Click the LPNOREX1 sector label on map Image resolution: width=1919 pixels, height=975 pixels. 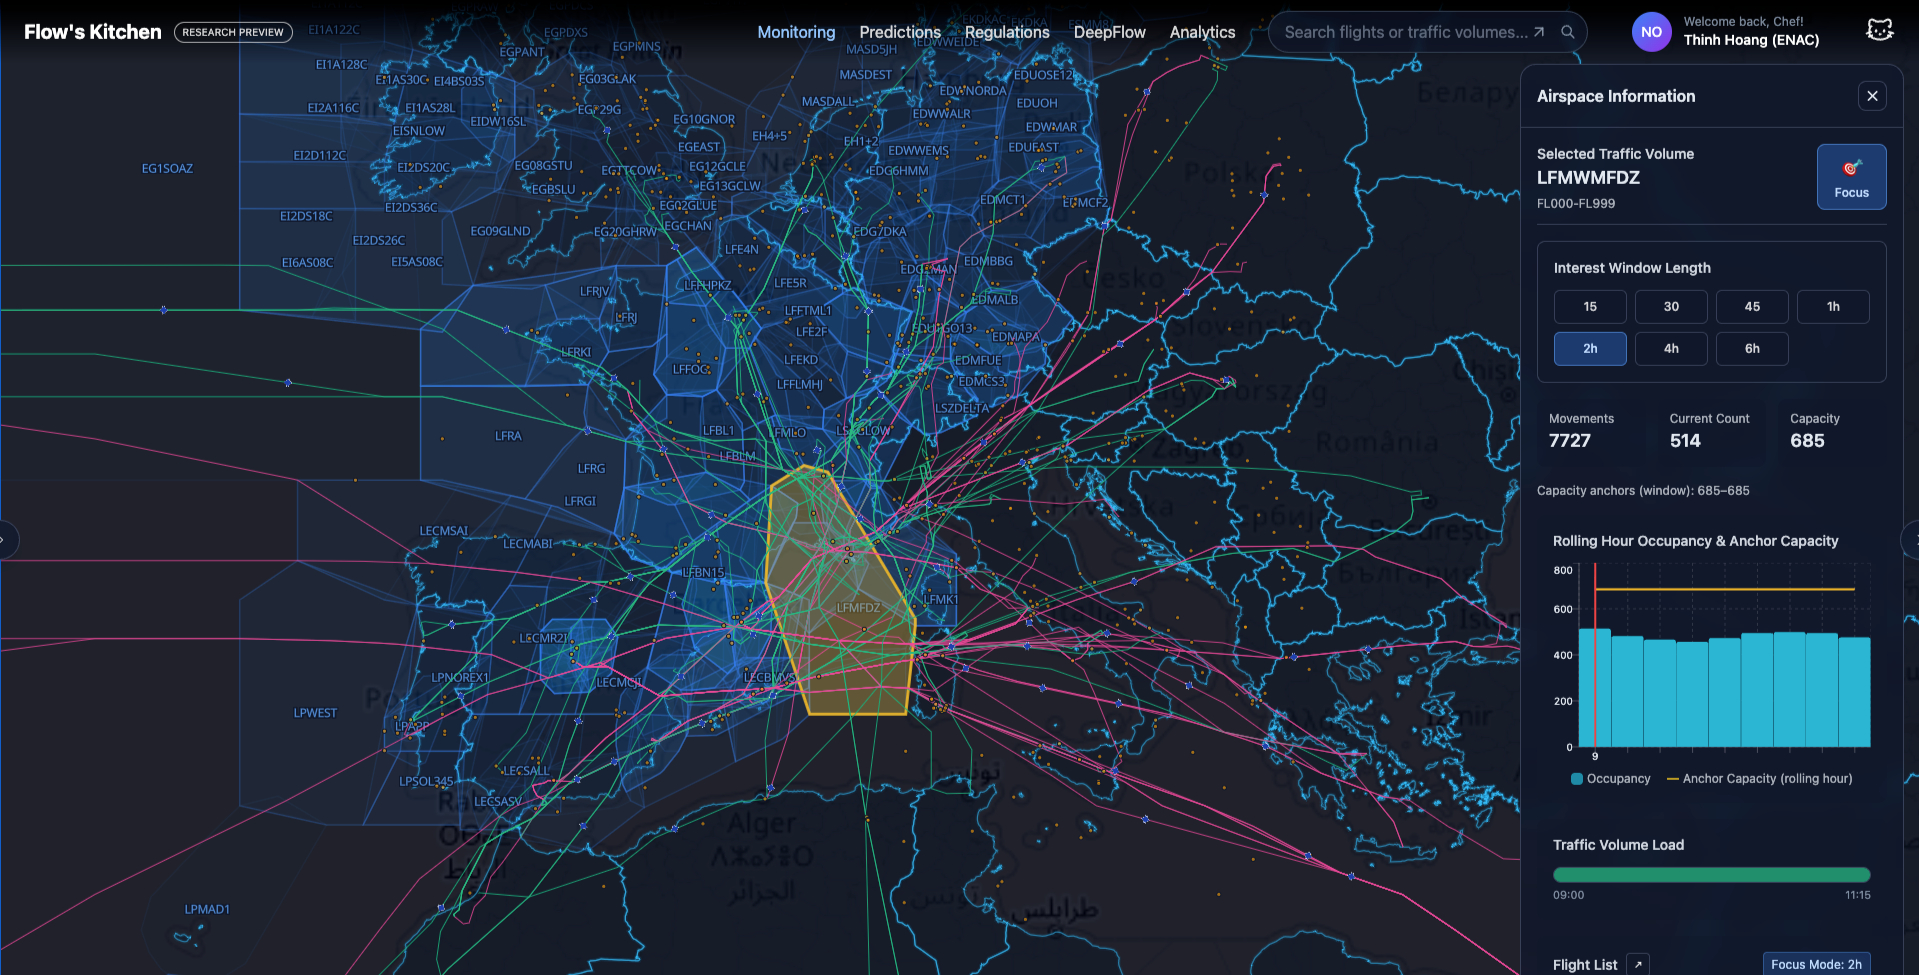pyautogui.click(x=460, y=677)
